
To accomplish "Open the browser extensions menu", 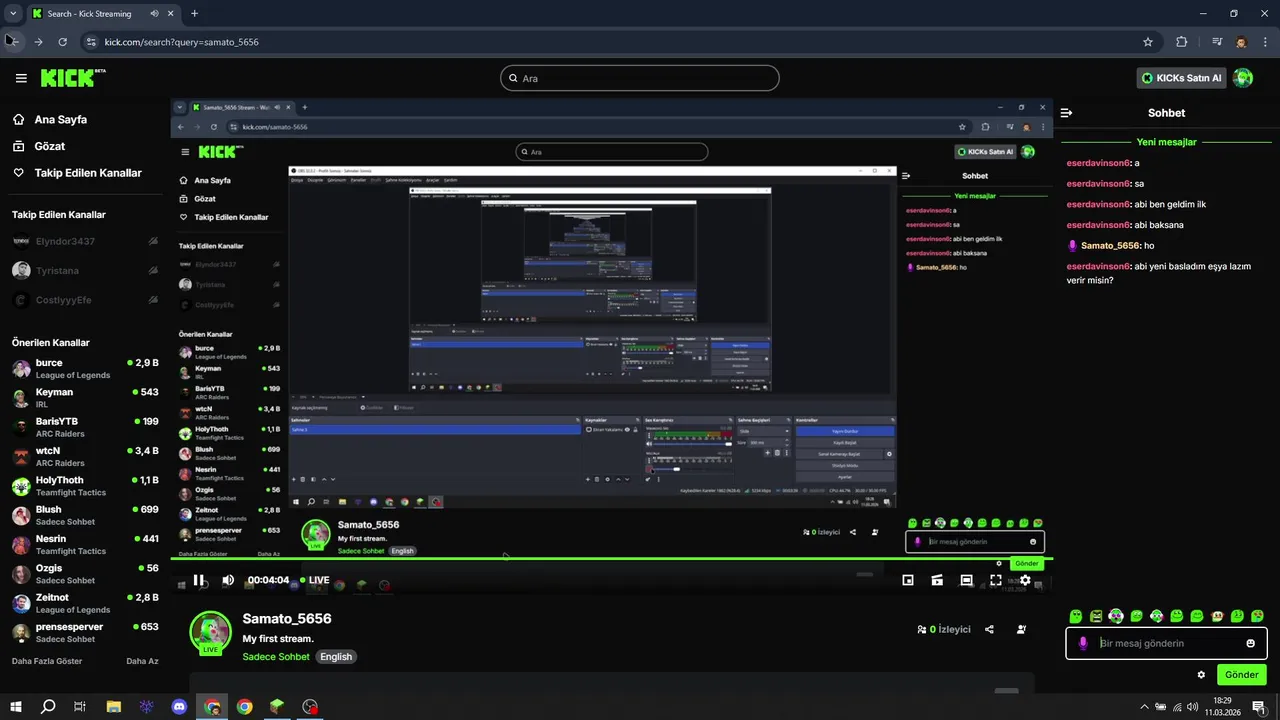I will pyautogui.click(x=1182, y=42).
